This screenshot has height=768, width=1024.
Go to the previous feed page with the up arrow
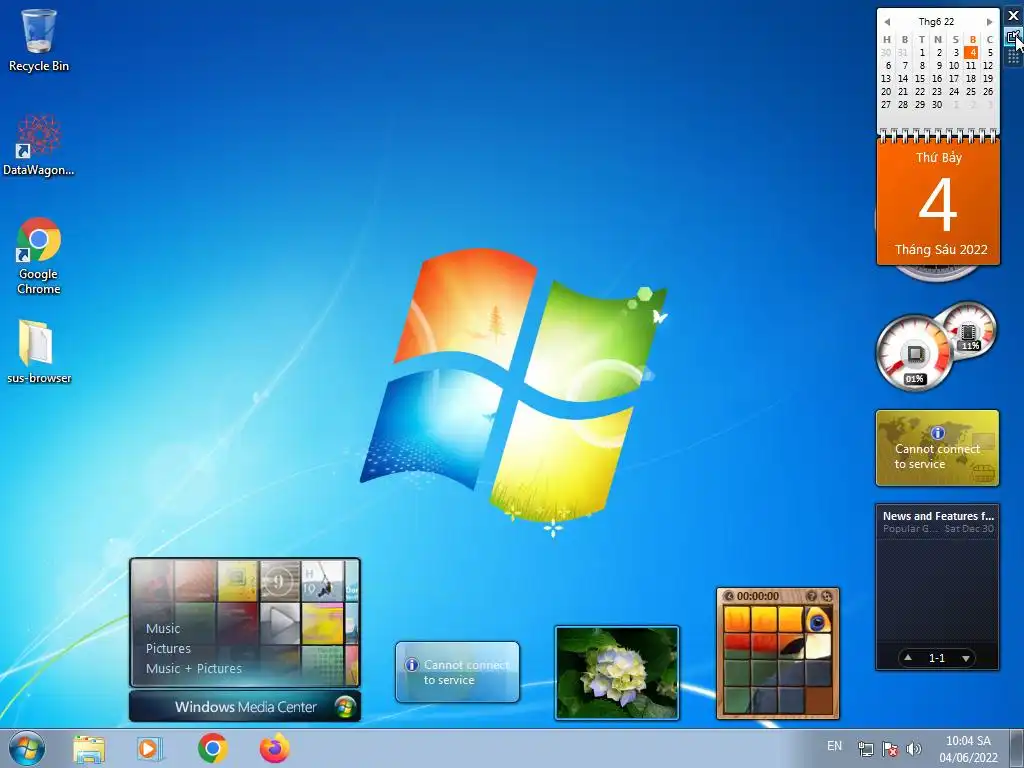point(908,658)
